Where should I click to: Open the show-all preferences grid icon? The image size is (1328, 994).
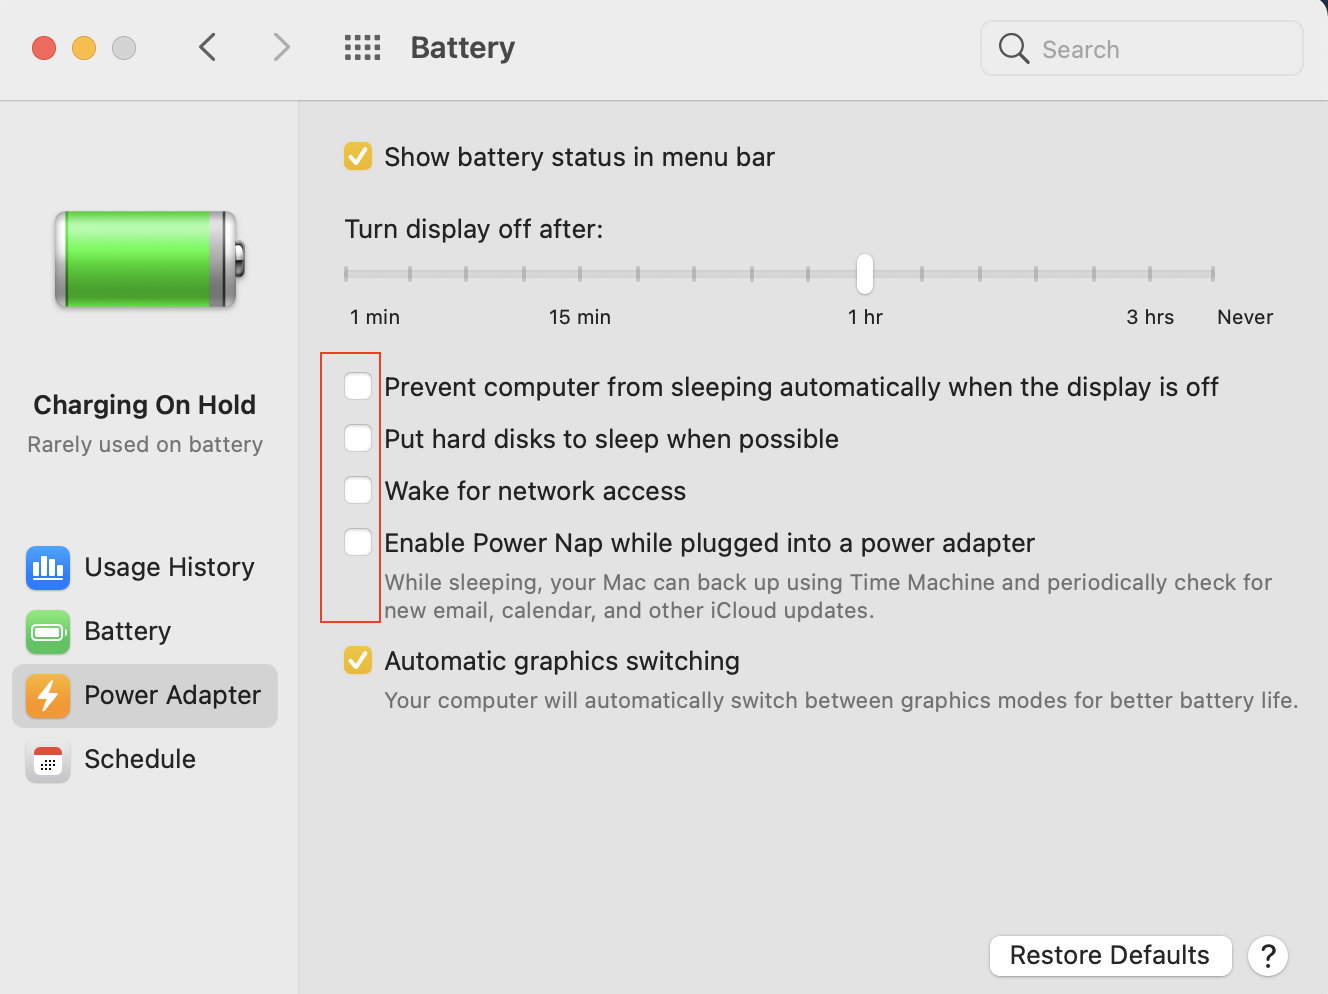click(x=362, y=48)
